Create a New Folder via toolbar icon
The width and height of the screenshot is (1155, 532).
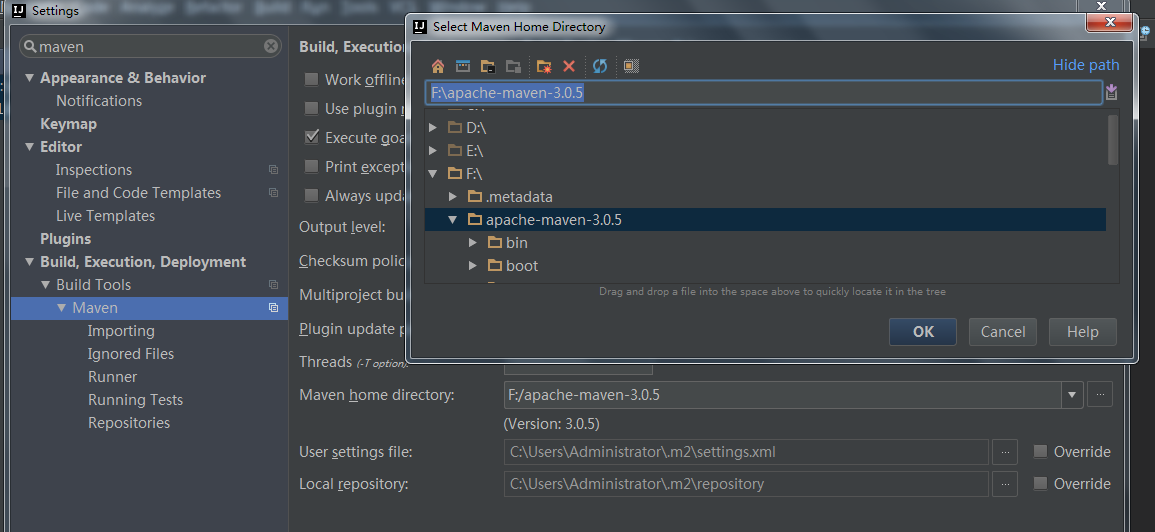(x=544, y=66)
